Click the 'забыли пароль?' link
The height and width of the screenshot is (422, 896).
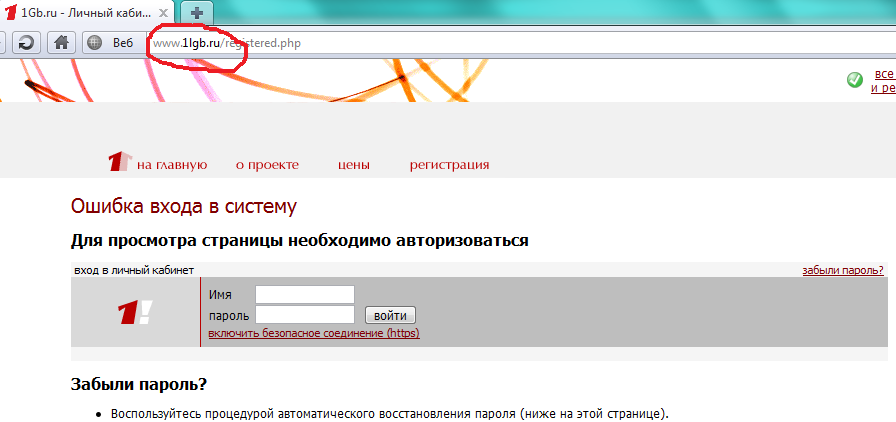pyautogui.click(x=842, y=270)
